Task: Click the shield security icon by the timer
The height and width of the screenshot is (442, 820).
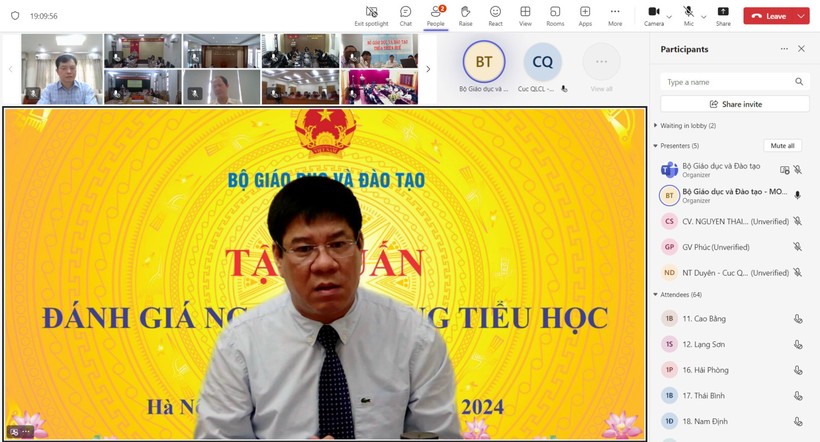Action: 15,16
